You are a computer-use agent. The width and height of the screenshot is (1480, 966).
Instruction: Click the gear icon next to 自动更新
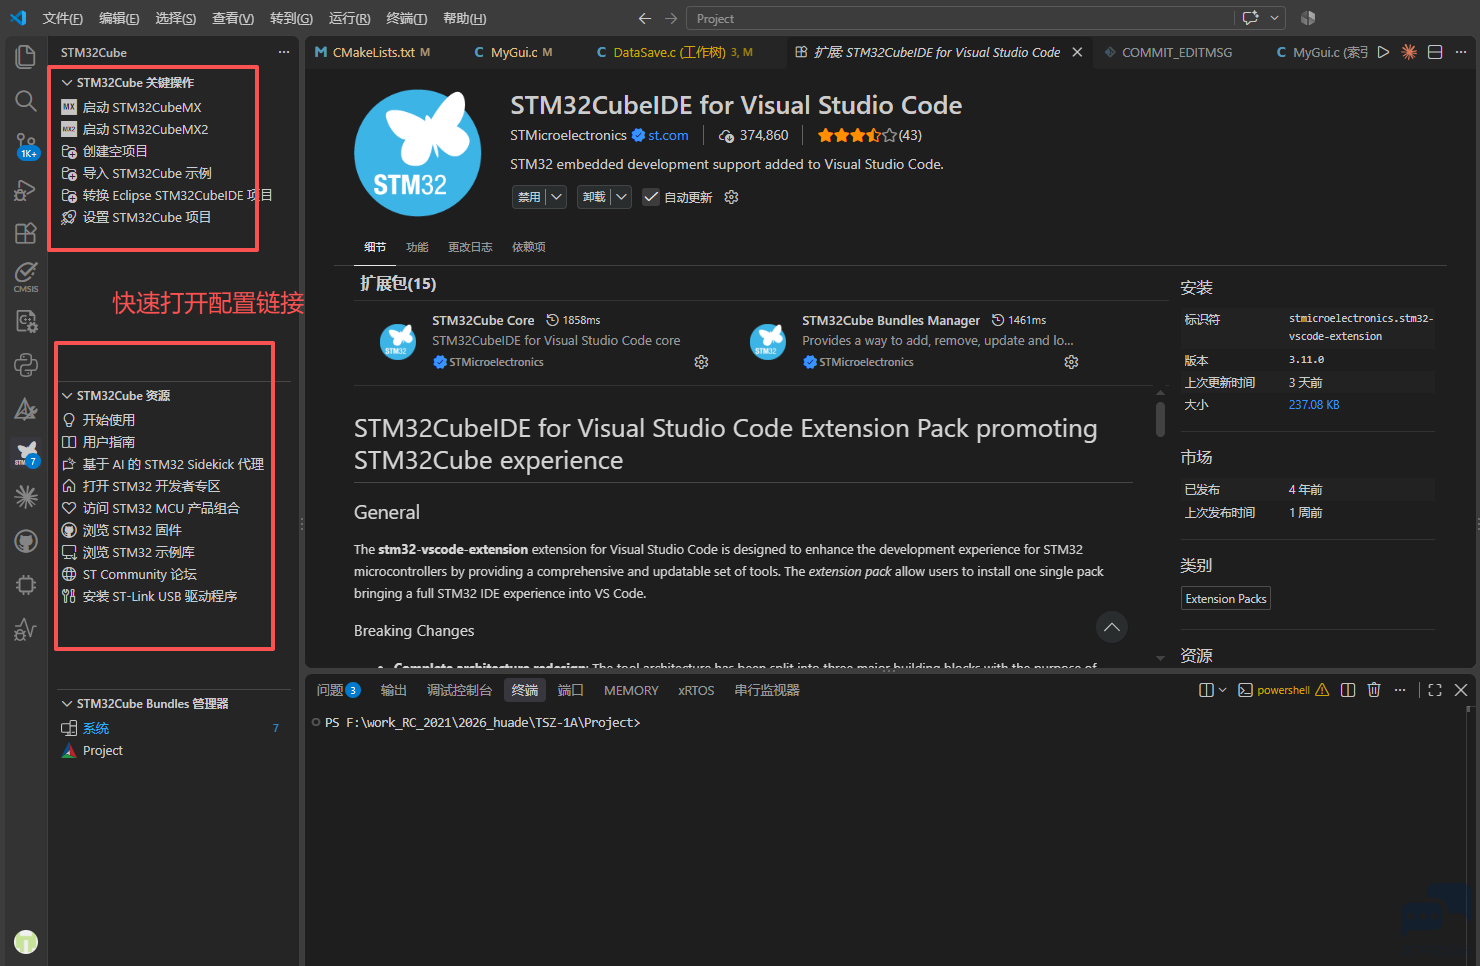[x=731, y=197]
